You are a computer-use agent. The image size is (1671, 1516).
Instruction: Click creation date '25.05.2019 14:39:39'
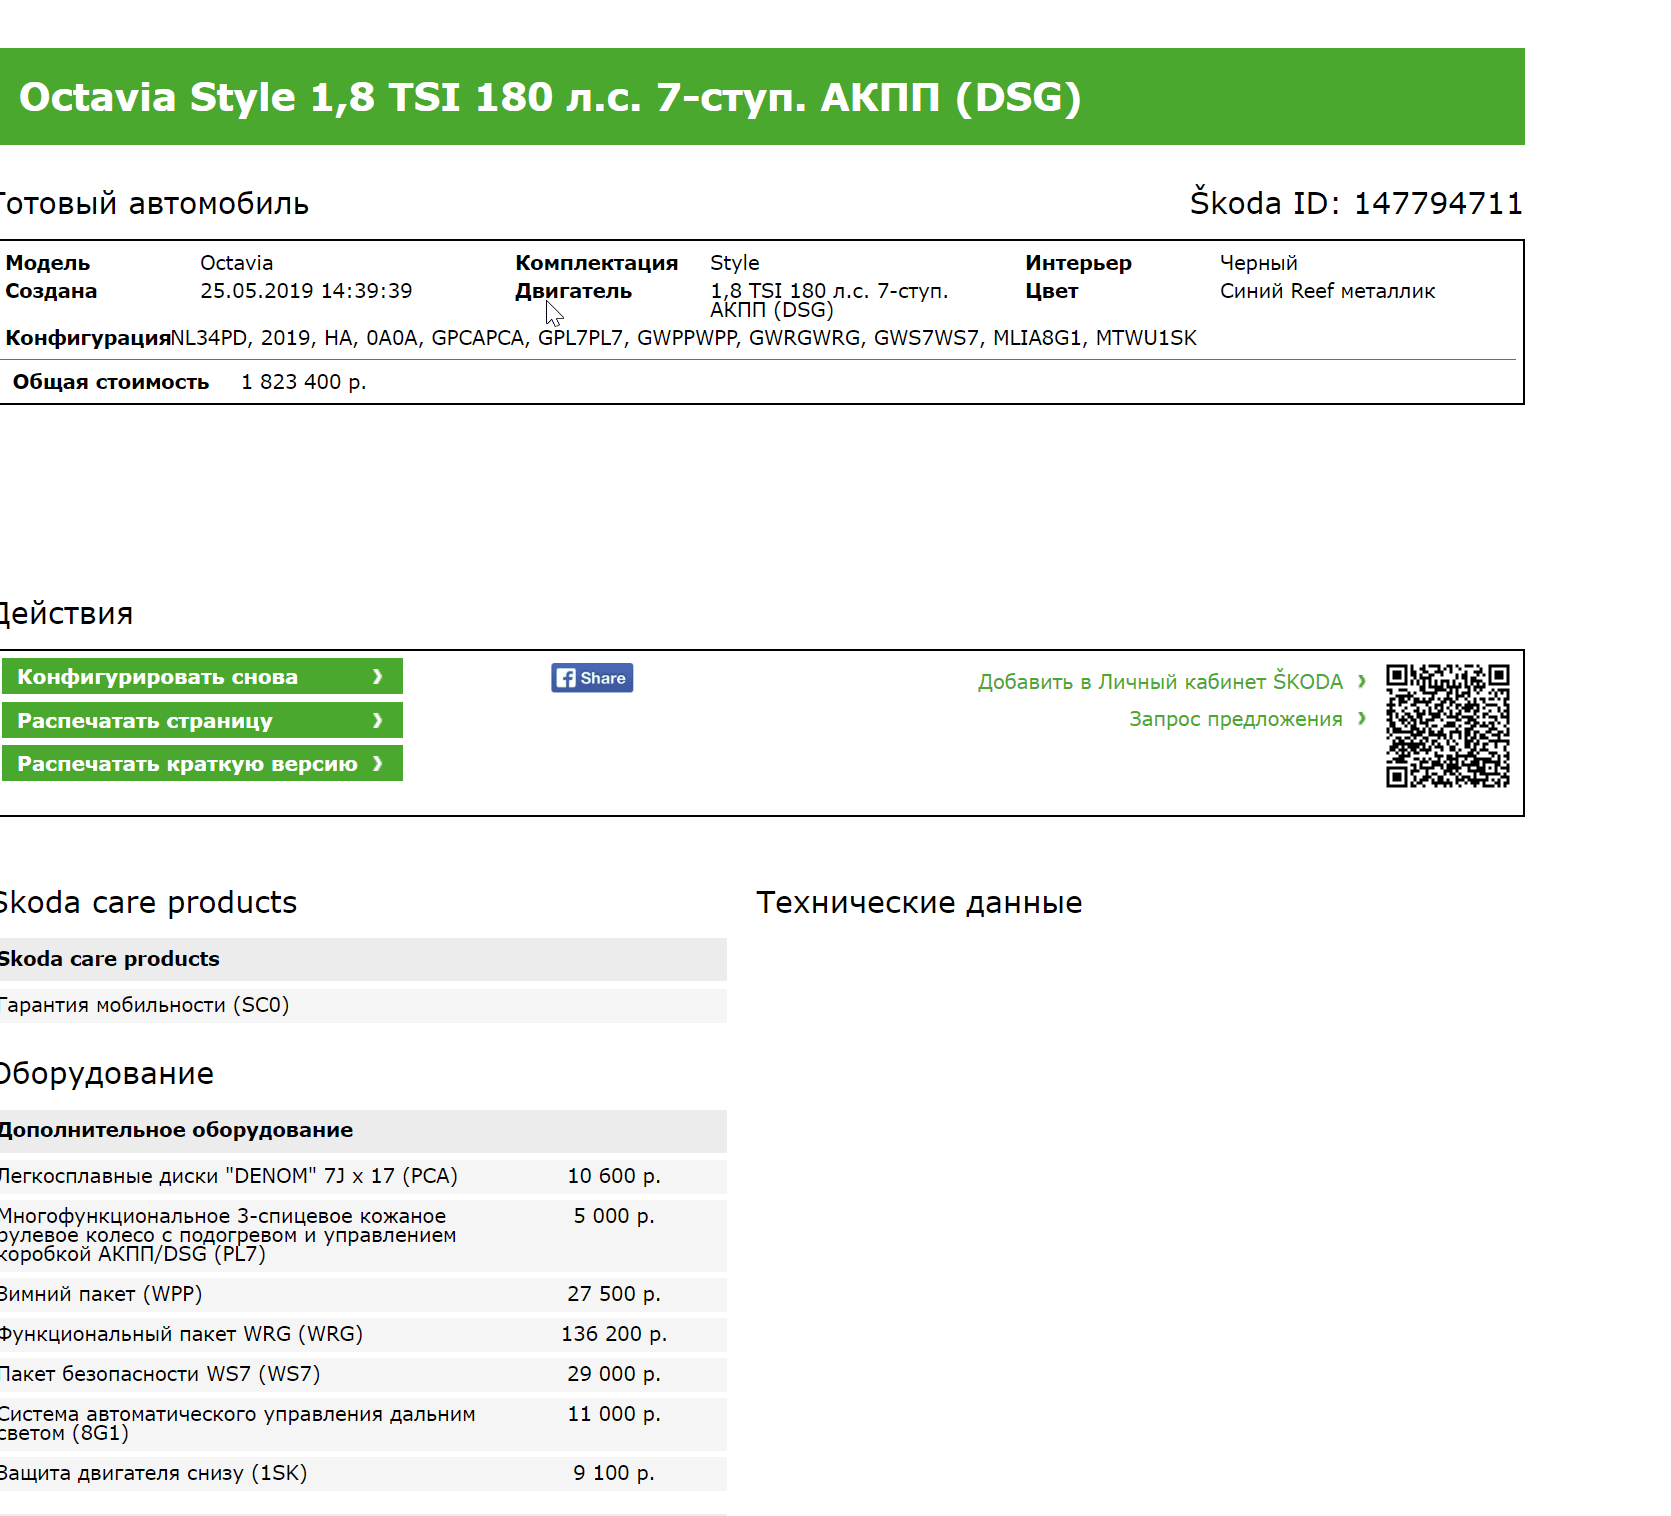coord(306,291)
